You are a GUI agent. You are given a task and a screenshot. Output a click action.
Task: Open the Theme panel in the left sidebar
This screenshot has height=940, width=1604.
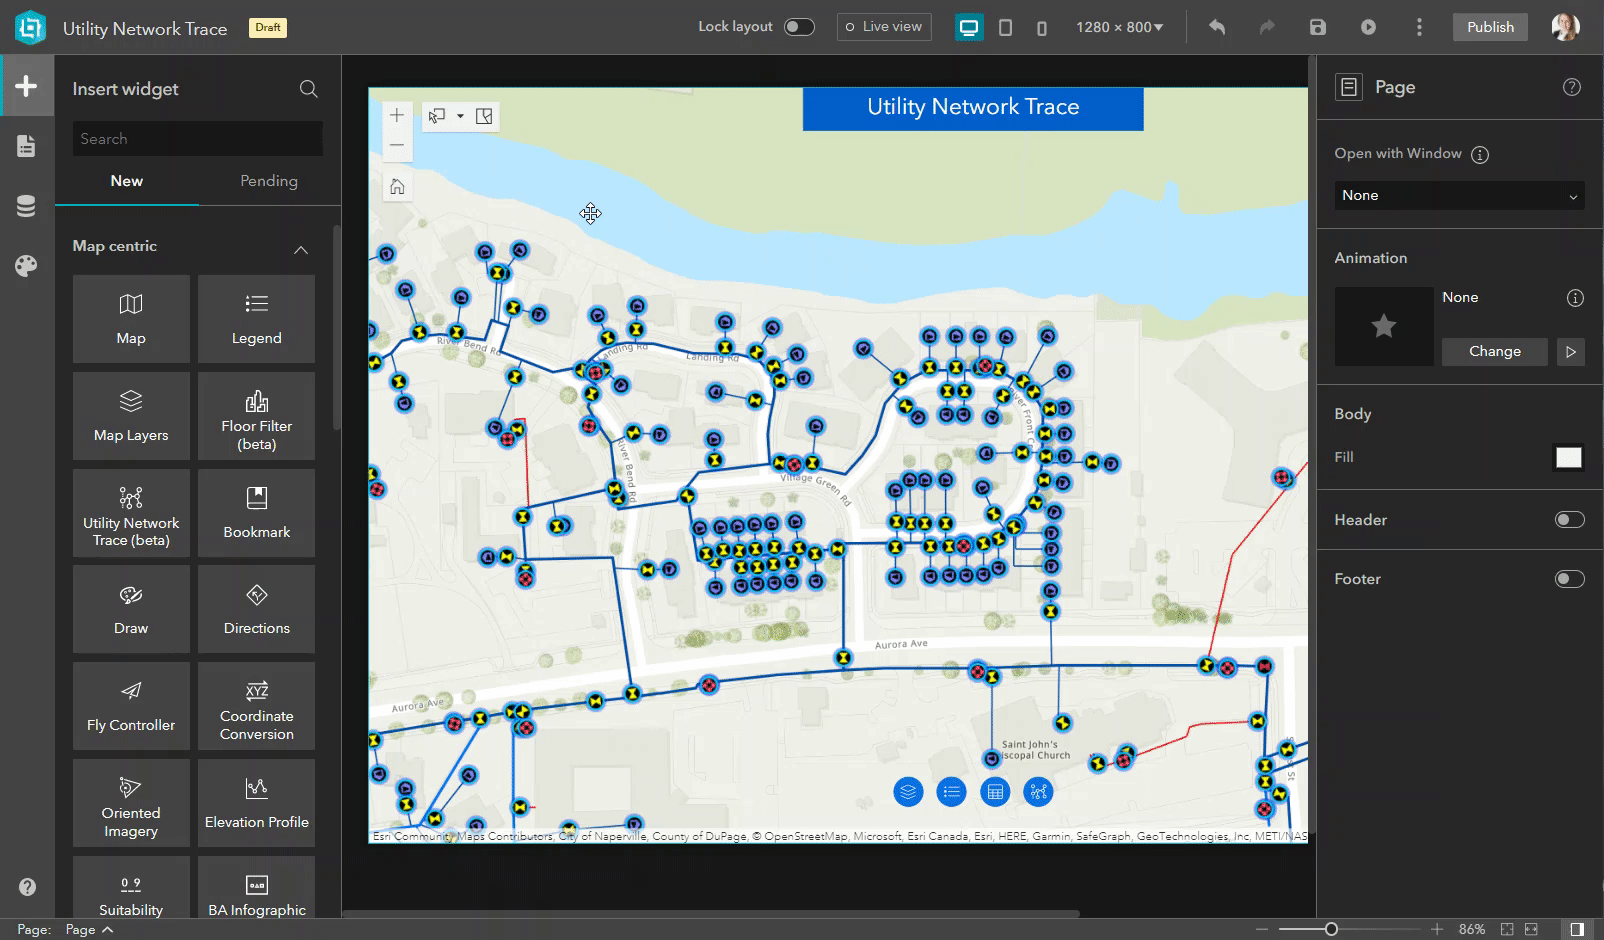[x=26, y=266]
